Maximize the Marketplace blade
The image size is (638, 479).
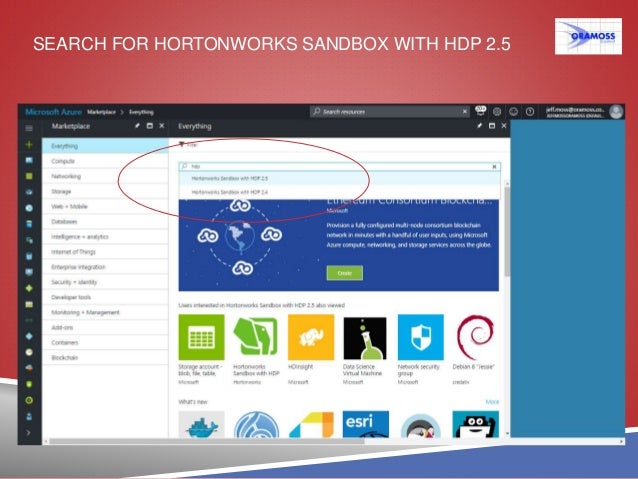click(149, 126)
